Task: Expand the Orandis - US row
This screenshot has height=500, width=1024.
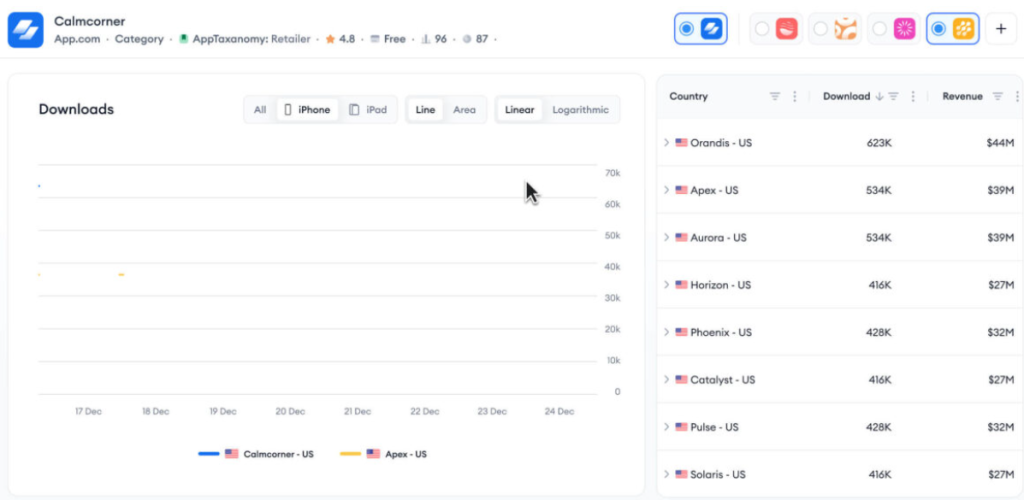Action: (666, 143)
